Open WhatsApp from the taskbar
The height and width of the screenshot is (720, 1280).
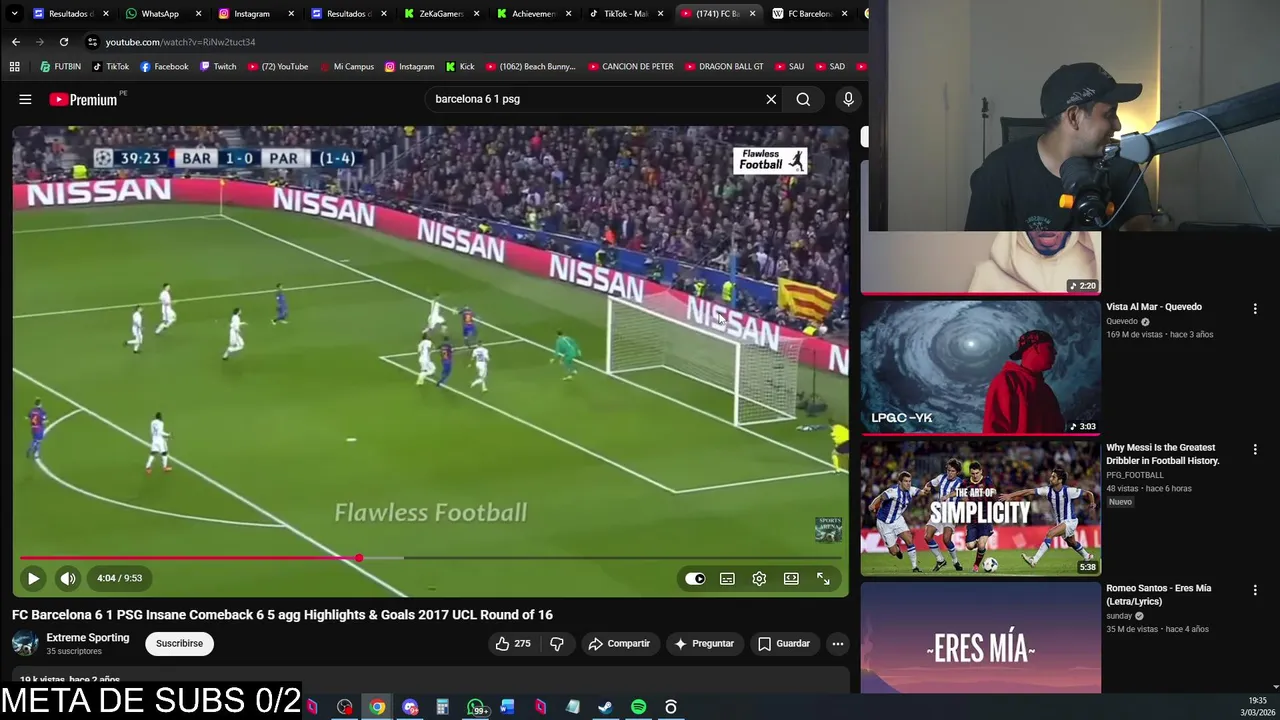click(x=476, y=707)
